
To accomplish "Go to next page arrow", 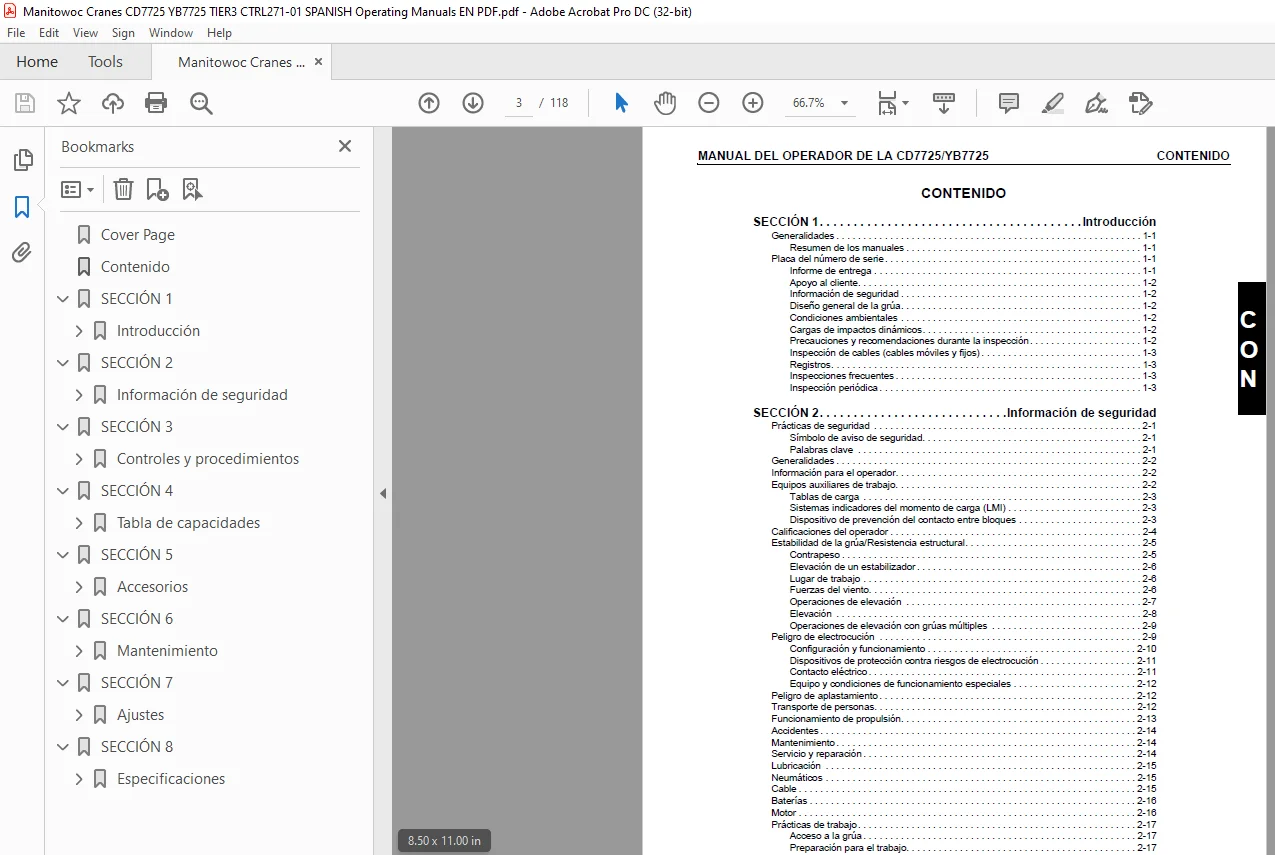I will (473, 103).
